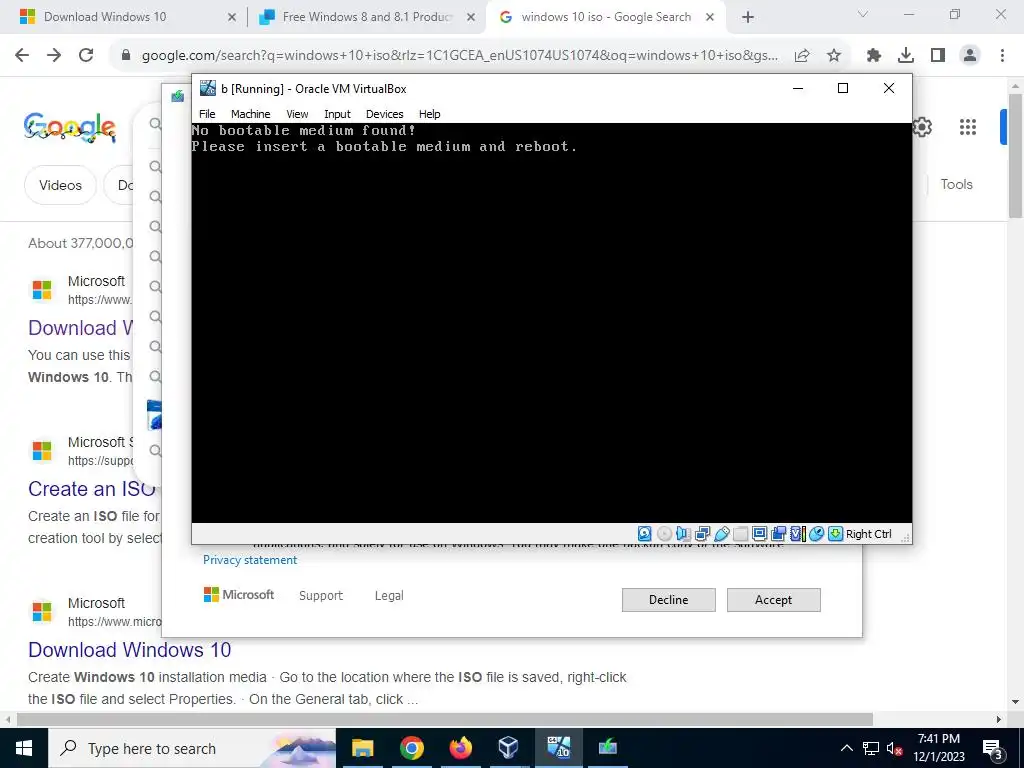Open the Devices menu in VirtualBox
Viewport: 1024px width, 768px height.
(385, 114)
